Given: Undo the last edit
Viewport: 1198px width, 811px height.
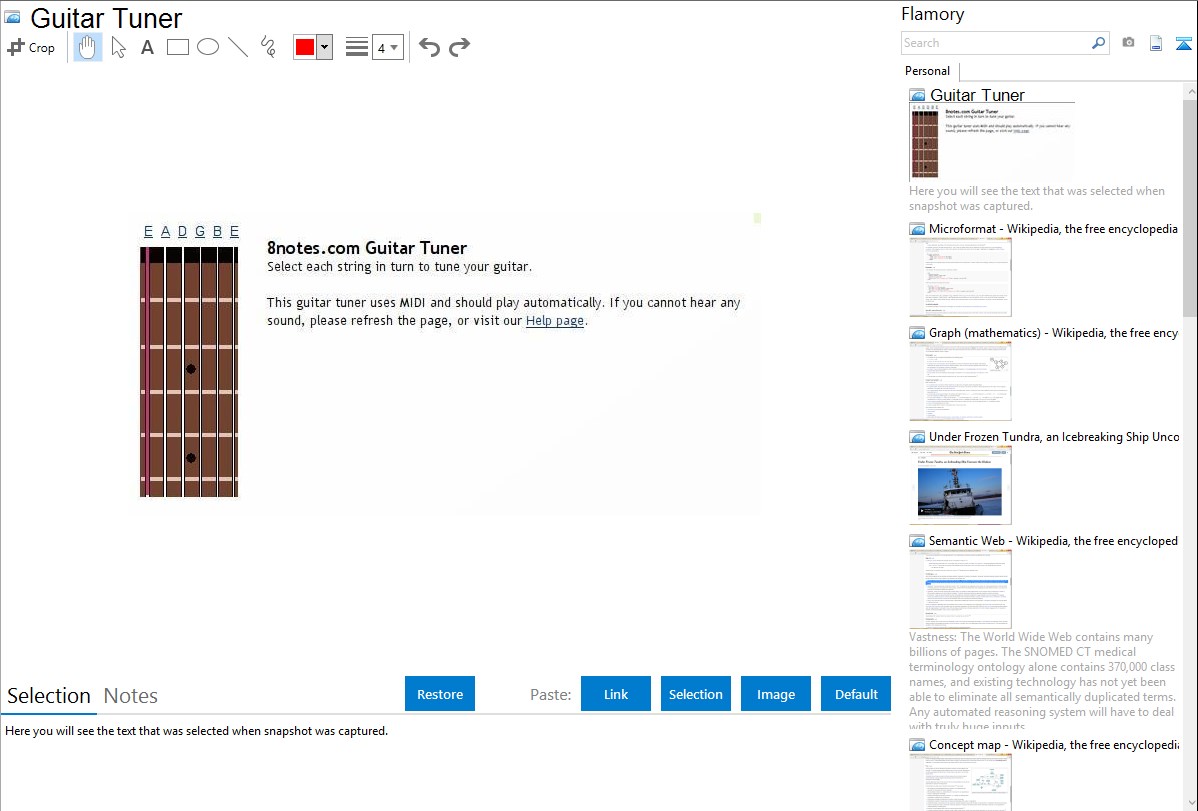Looking at the screenshot, I should [x=429, y=47].
